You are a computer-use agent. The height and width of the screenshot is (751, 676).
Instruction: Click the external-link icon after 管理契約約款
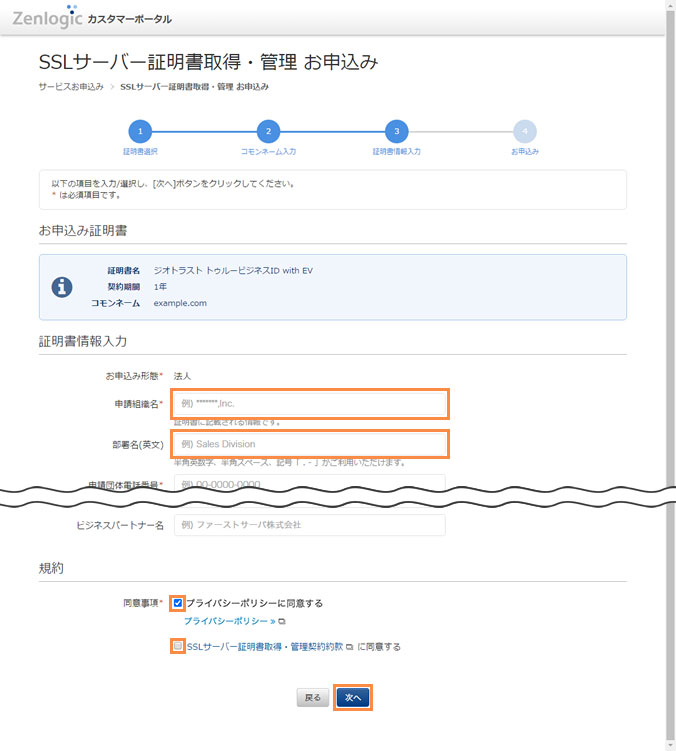click(x=349, y=647)
